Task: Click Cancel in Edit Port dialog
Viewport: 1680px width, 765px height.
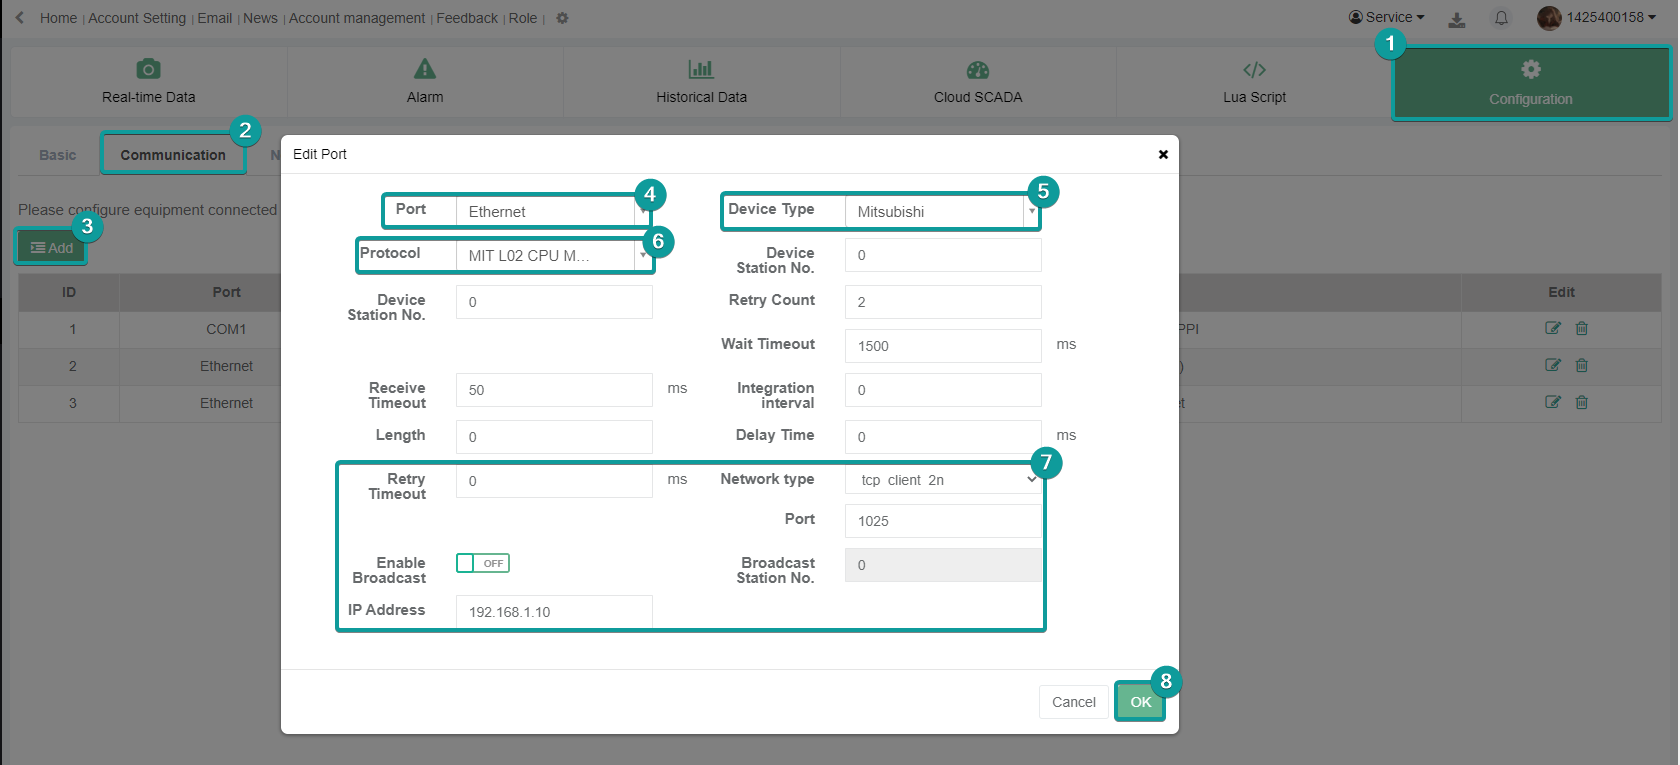Action: pyautogui.click(x=1073, y=702)
